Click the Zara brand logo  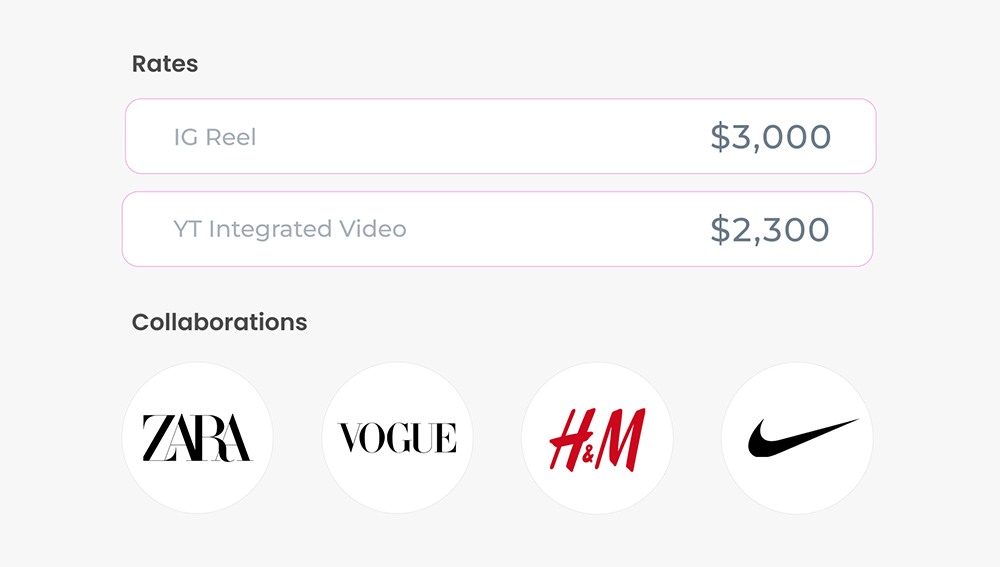[x=197, y=438]
